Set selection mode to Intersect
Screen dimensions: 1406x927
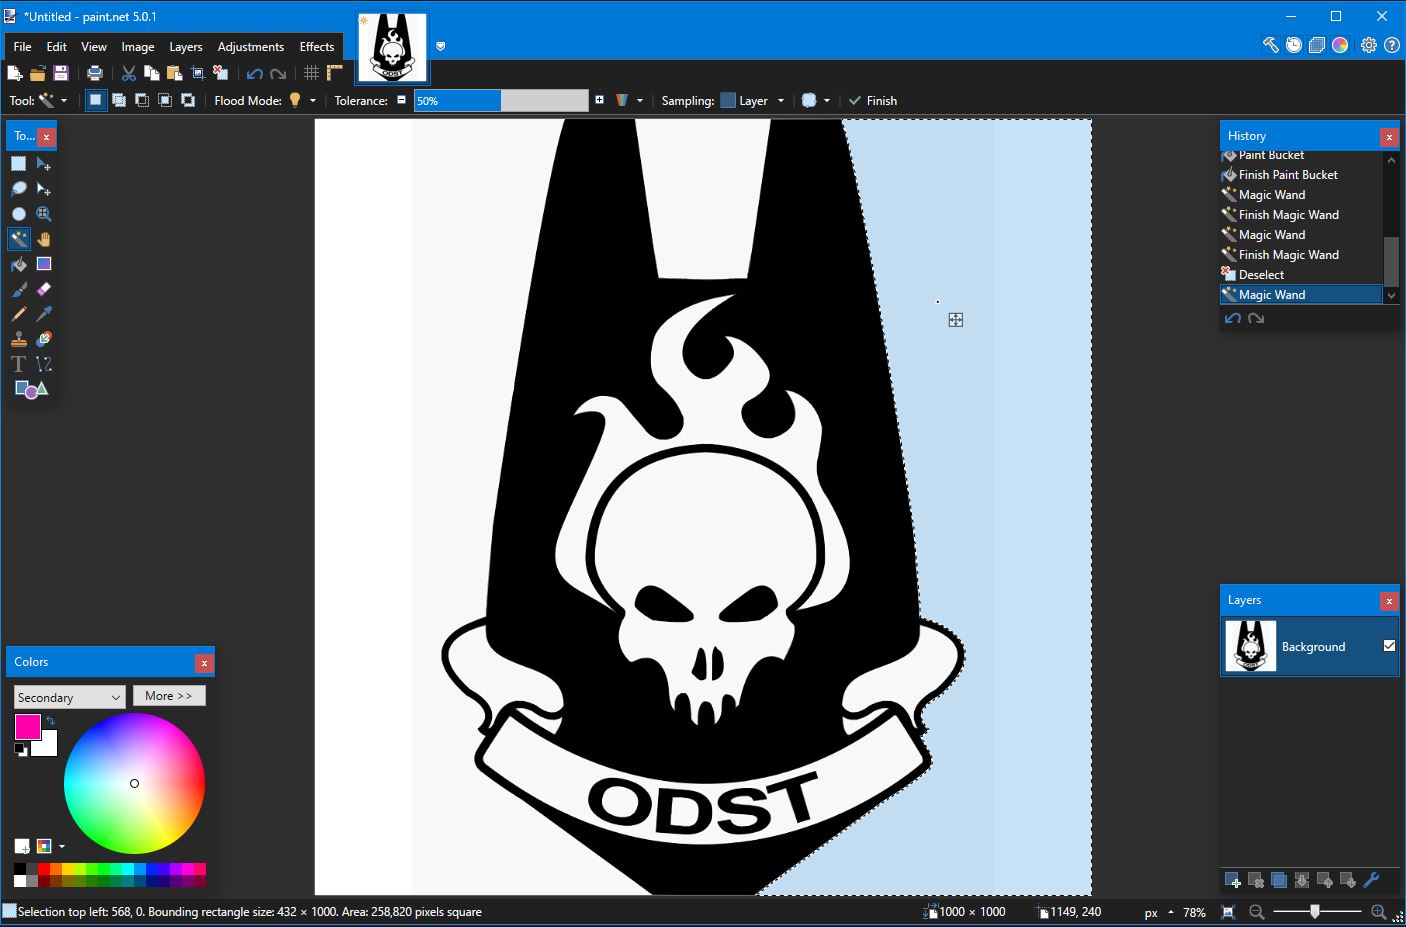(165, 100)
